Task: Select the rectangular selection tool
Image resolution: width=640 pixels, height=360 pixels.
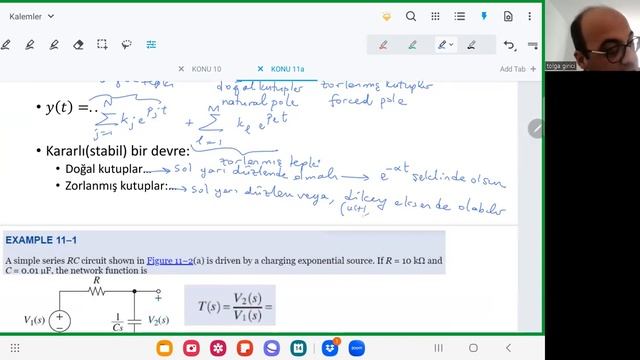Action: point(102,44)
